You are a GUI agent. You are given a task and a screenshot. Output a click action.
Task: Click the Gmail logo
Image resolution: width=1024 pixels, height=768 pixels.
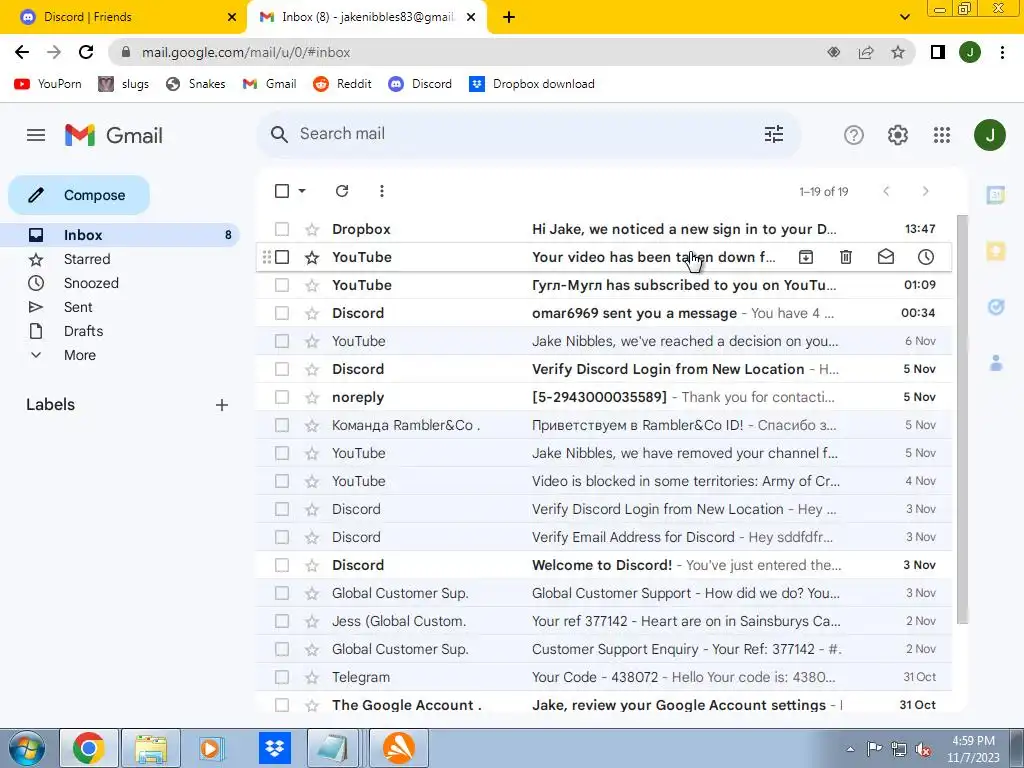(x=114, y=135)
